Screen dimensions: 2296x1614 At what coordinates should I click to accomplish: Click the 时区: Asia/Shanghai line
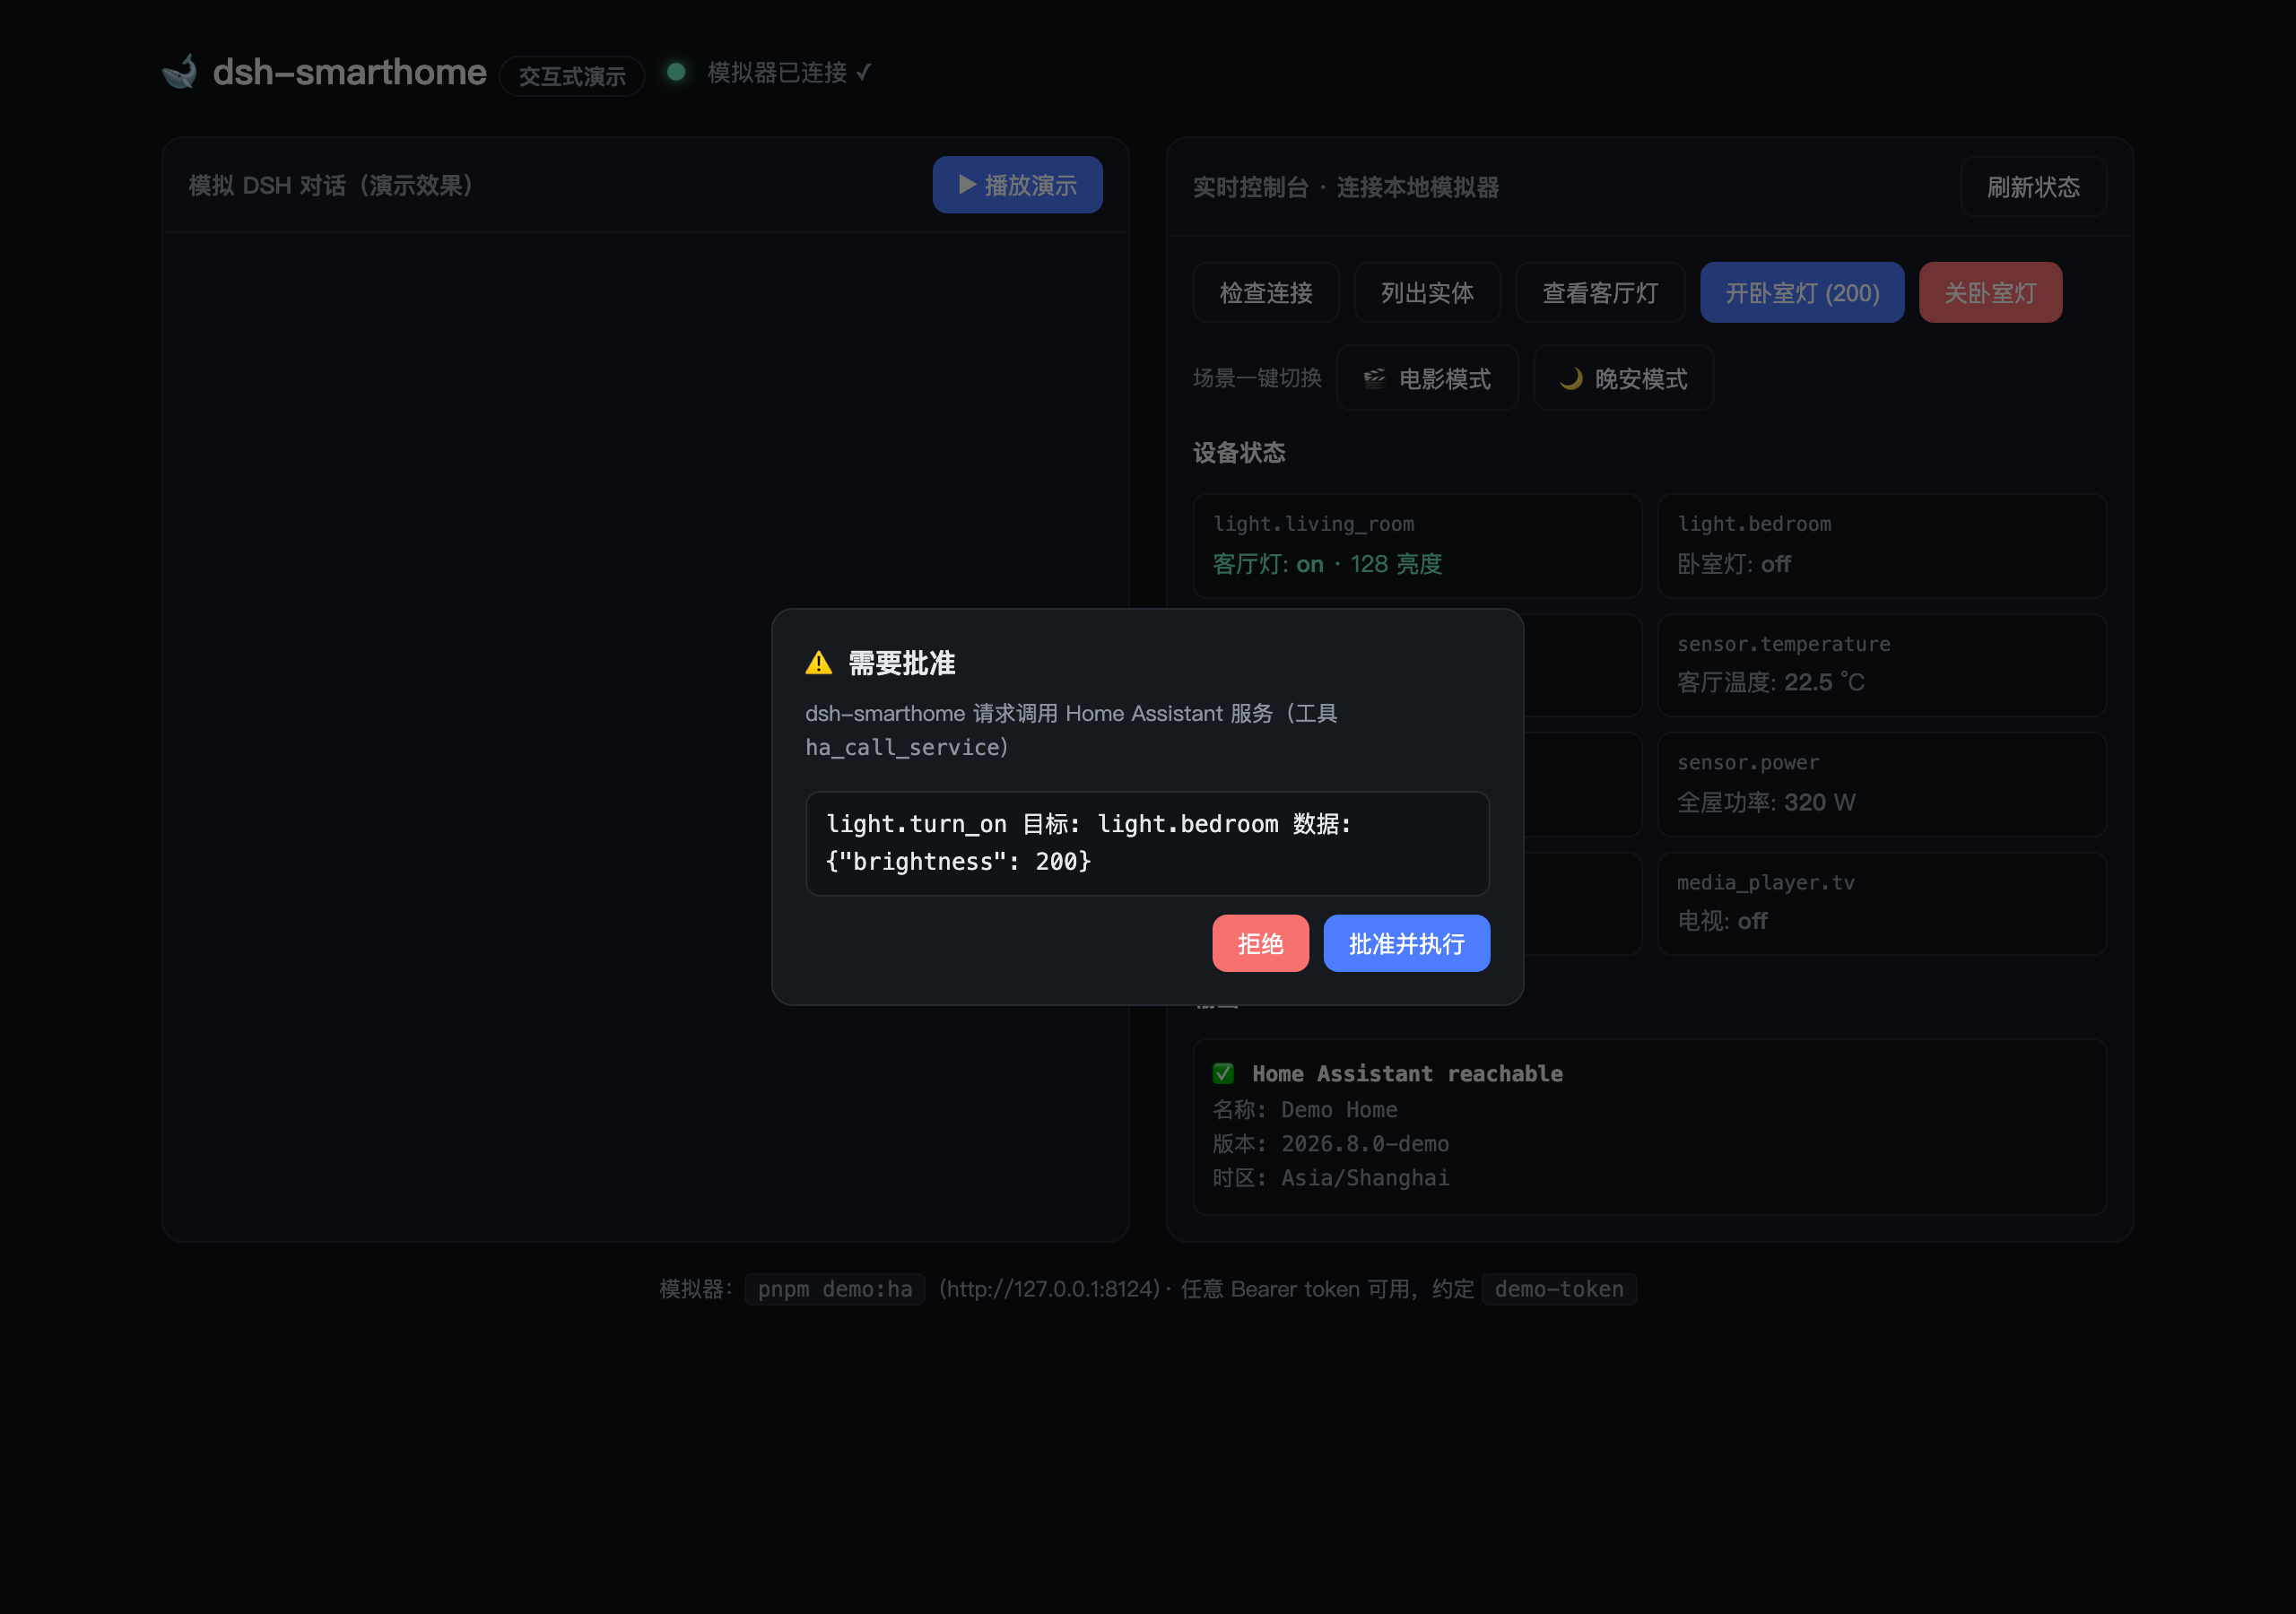point(1331,1177)
